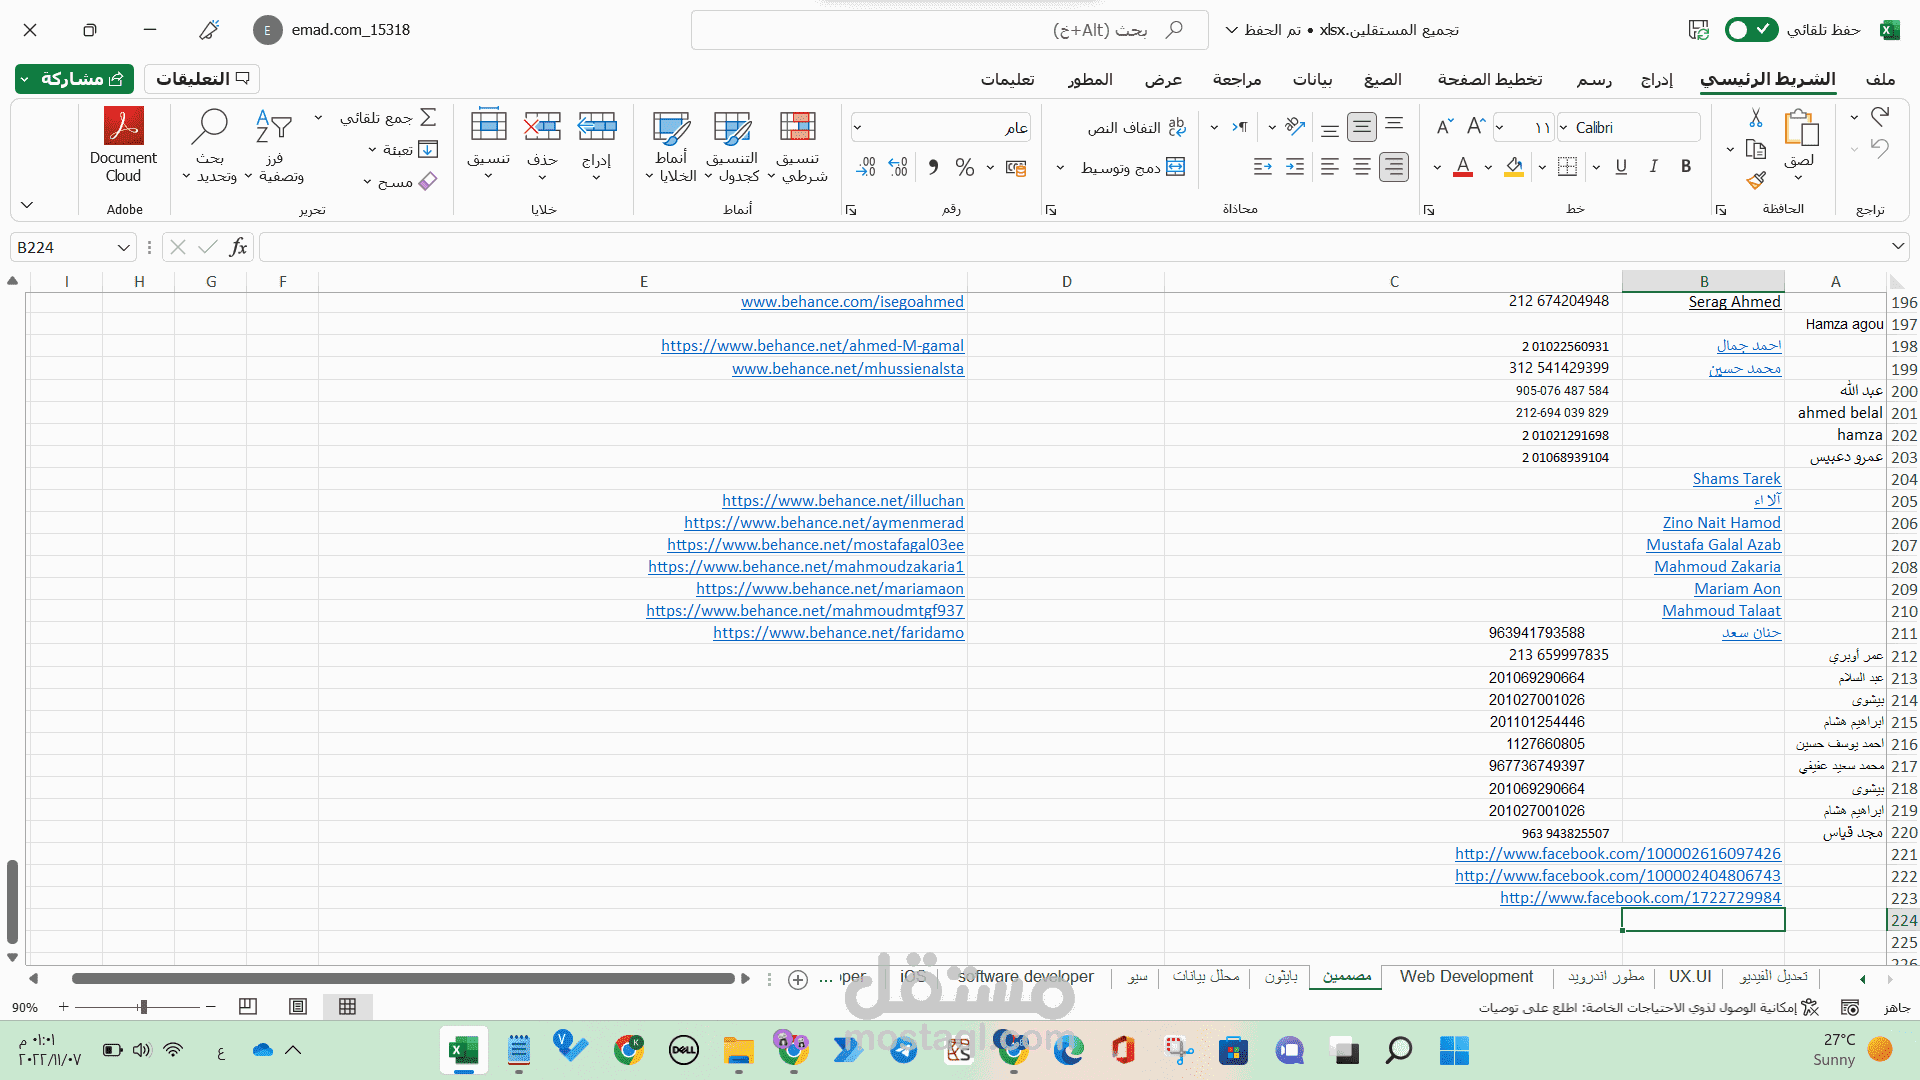
Task: Click the Format Painter brush icon
Action: click(x=1756, y=180)
